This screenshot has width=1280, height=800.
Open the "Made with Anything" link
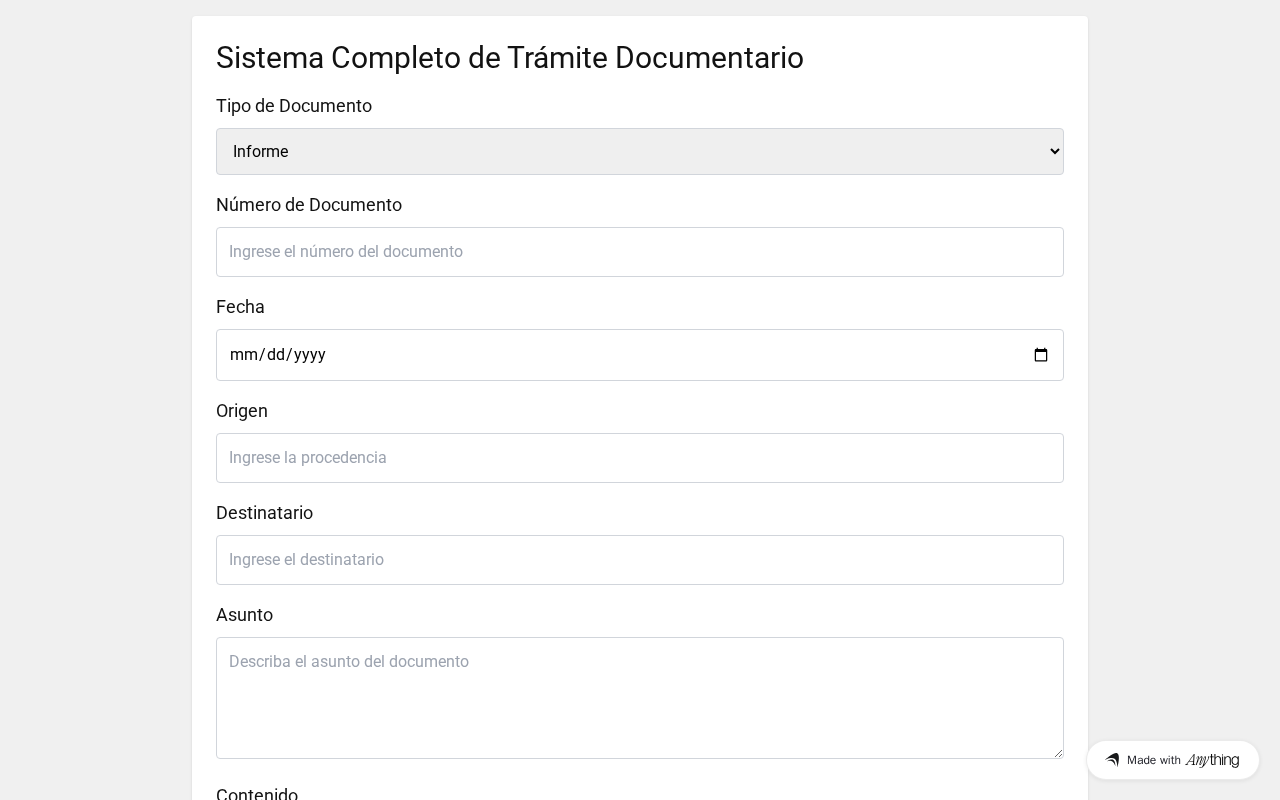[x=1173, y=760]
